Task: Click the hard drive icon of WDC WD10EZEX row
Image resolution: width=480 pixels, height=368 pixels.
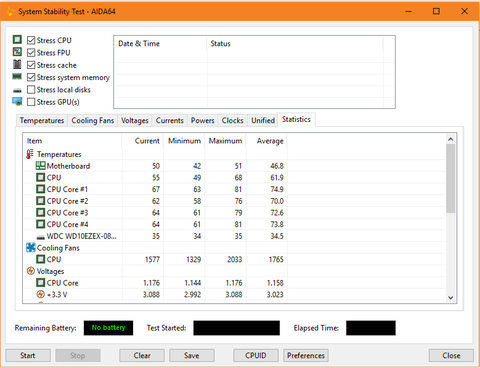Action: point(41,237)
